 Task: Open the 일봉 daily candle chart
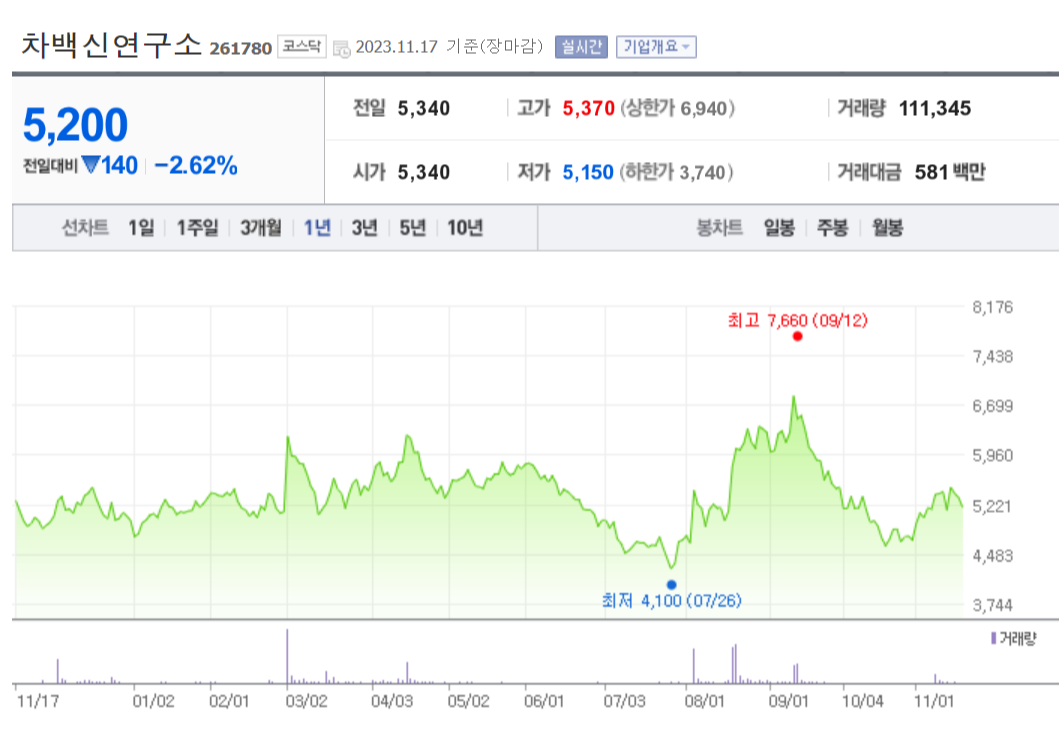[x=779, y=228]
